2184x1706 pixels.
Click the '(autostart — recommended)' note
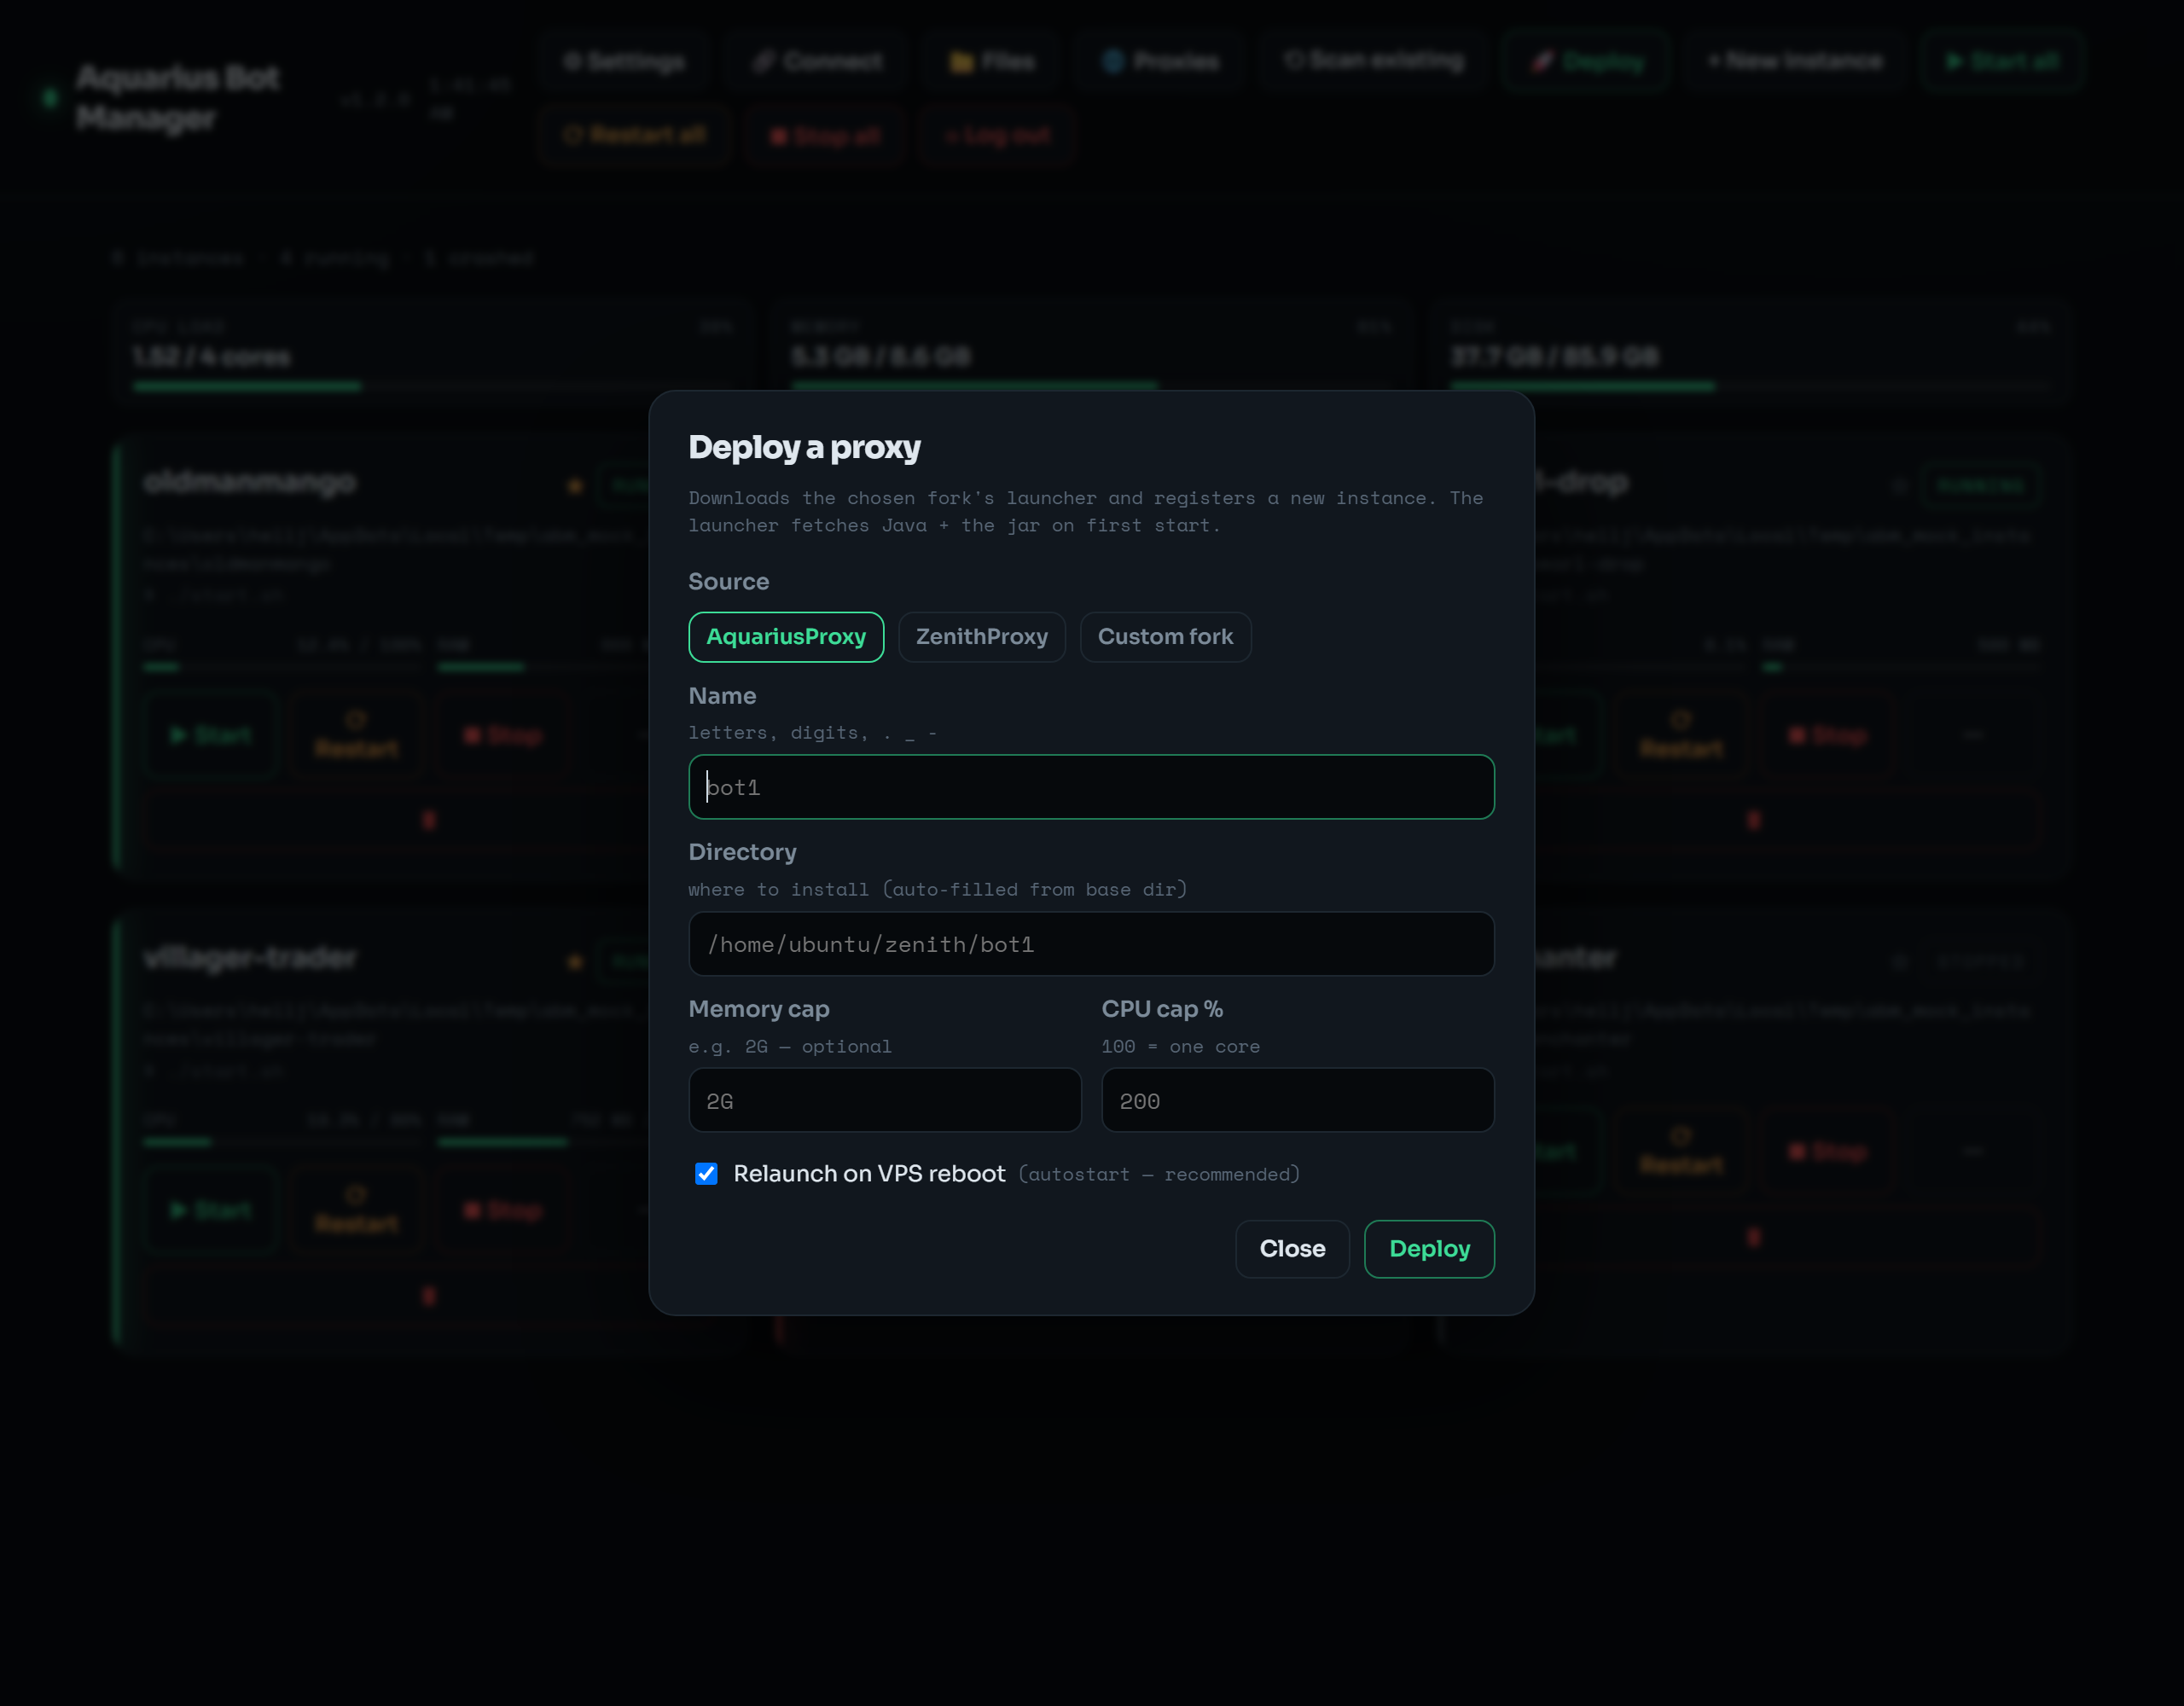[x=1159, y=1175]
